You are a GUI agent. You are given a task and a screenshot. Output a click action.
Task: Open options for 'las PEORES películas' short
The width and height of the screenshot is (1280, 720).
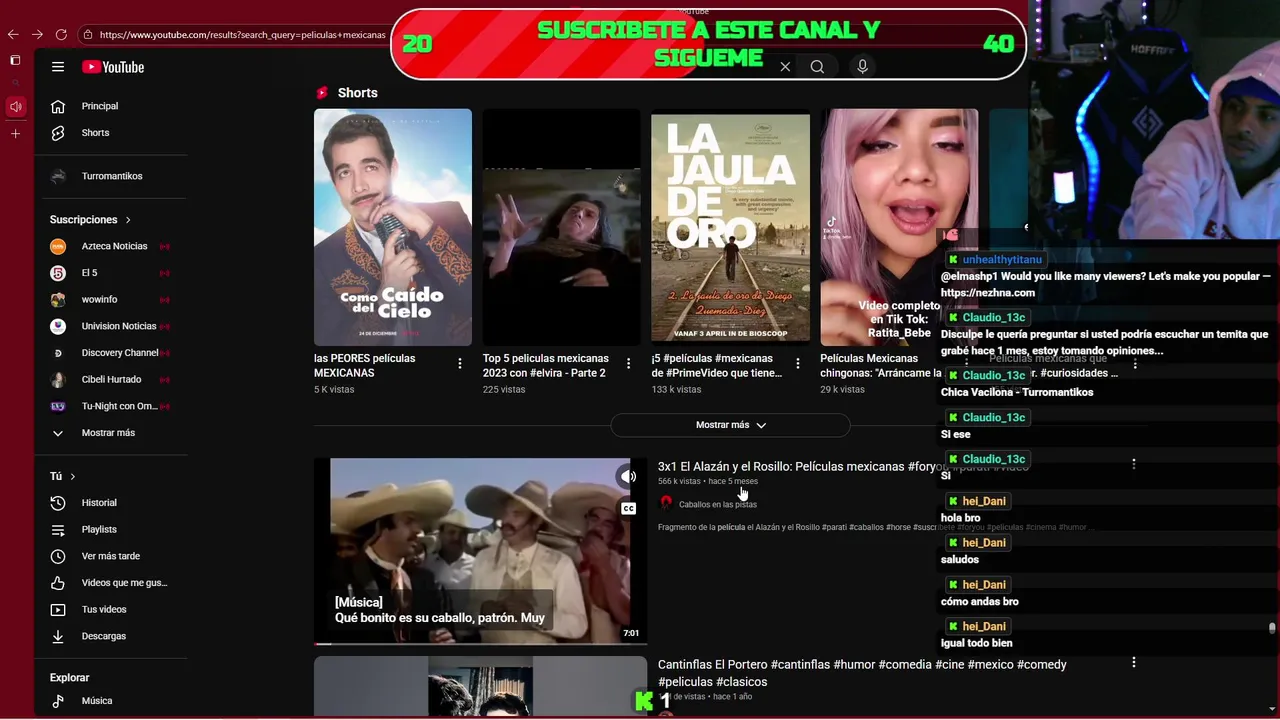[x=460, y=363]
